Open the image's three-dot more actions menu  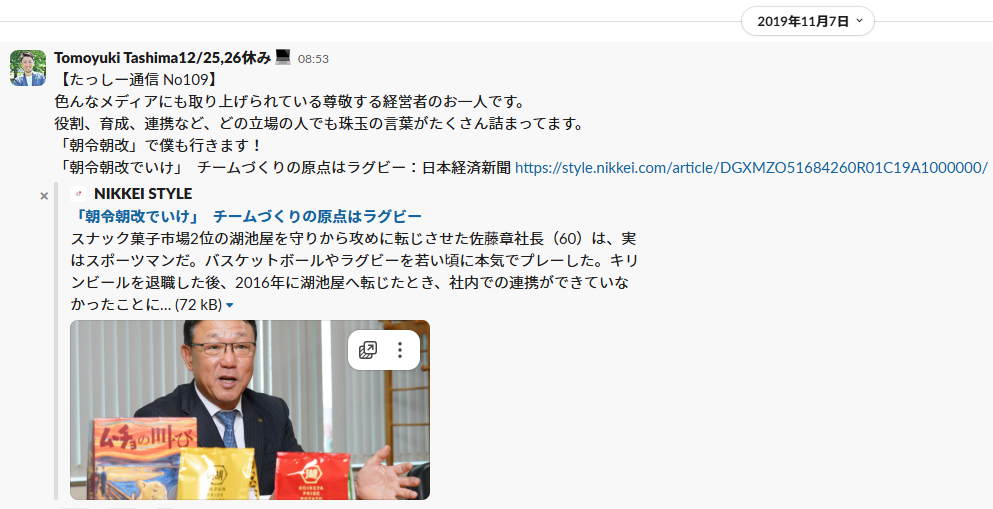[400, 350]
